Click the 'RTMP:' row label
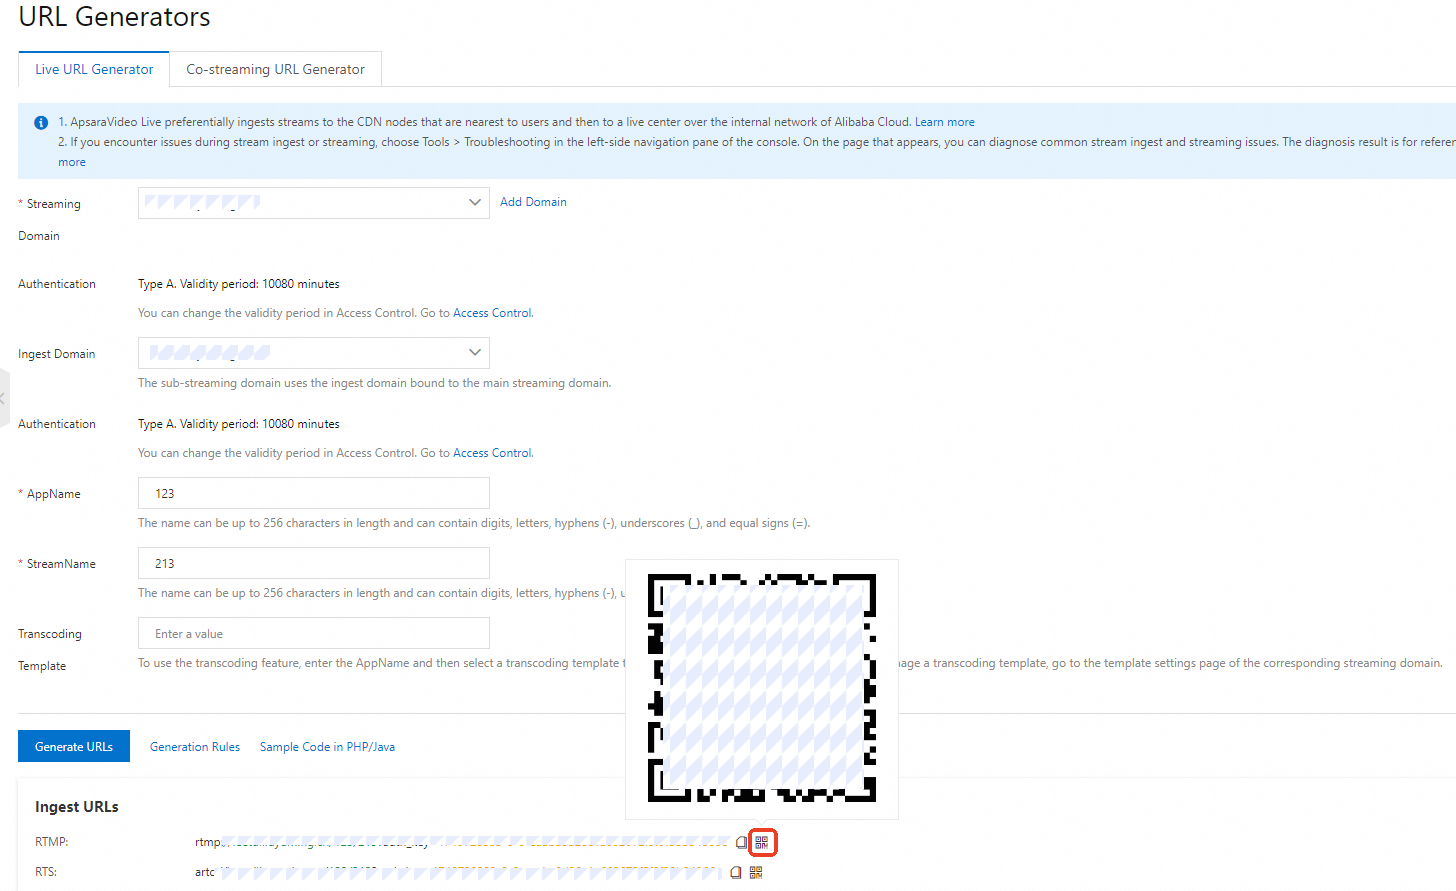This screenshot has height=891, width=1456. (x=52, y=842)
